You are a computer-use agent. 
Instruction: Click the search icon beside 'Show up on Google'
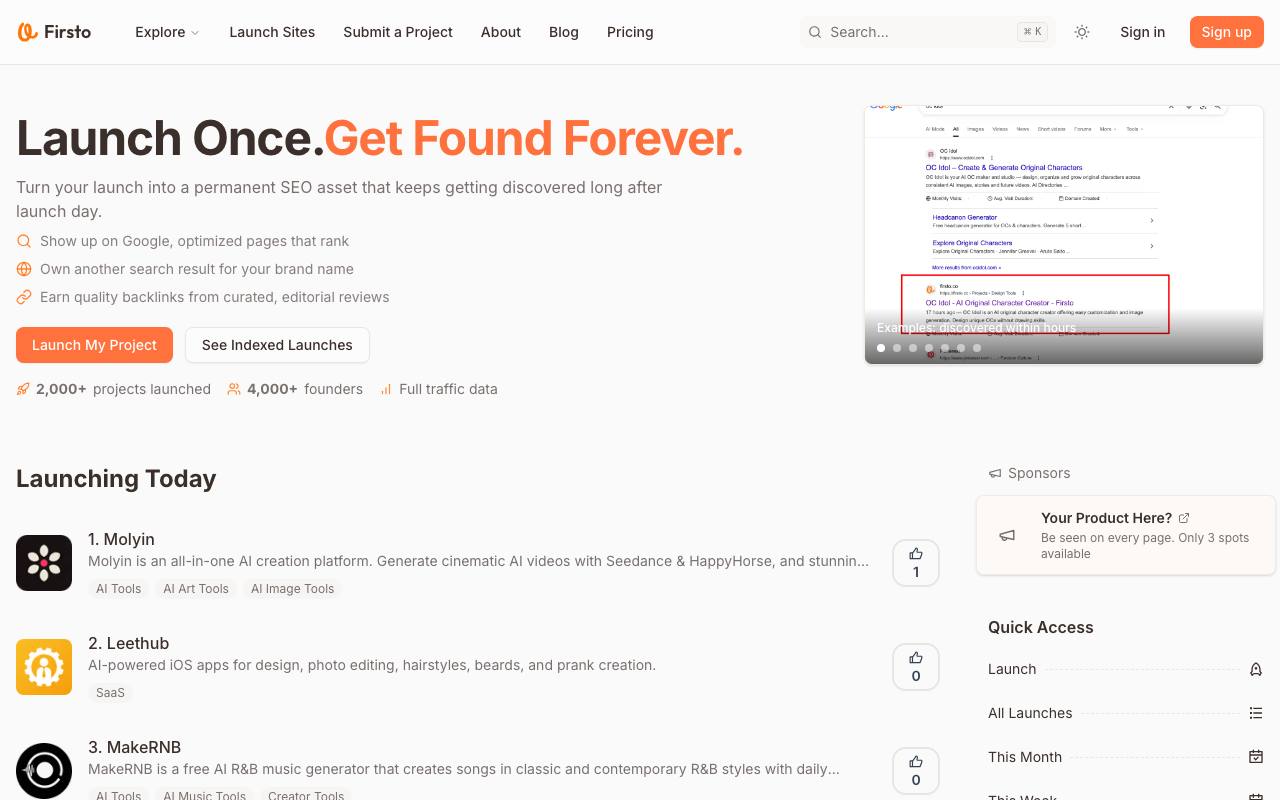pyautogui.click(x=24, y=241)
